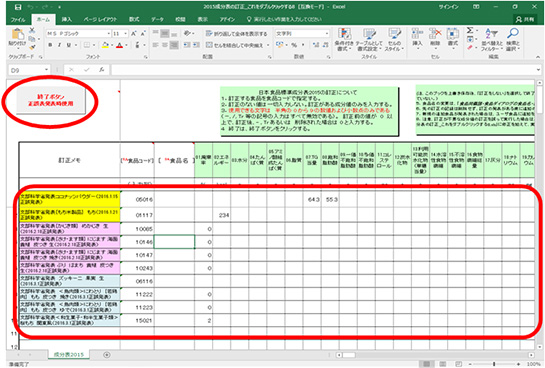Toggle Underline formatting
The width and height of the screenshot is (545, 368).
68,45
